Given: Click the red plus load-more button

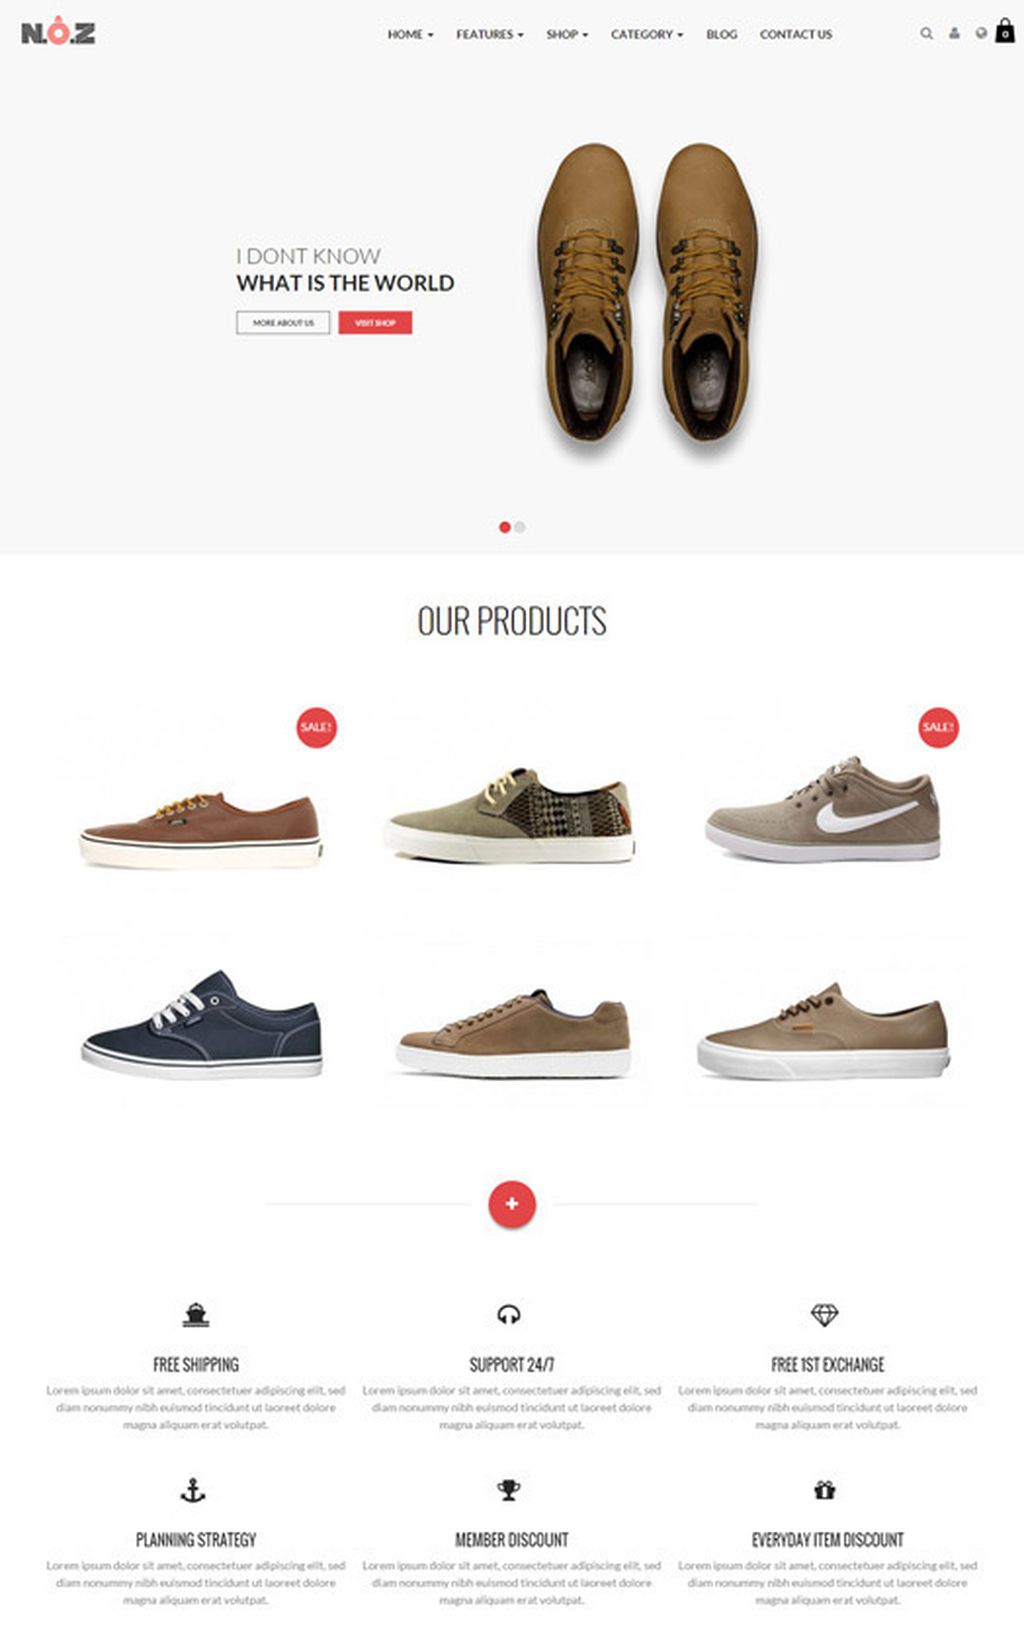Looking at the screenshot, I should coord(512,1204).
